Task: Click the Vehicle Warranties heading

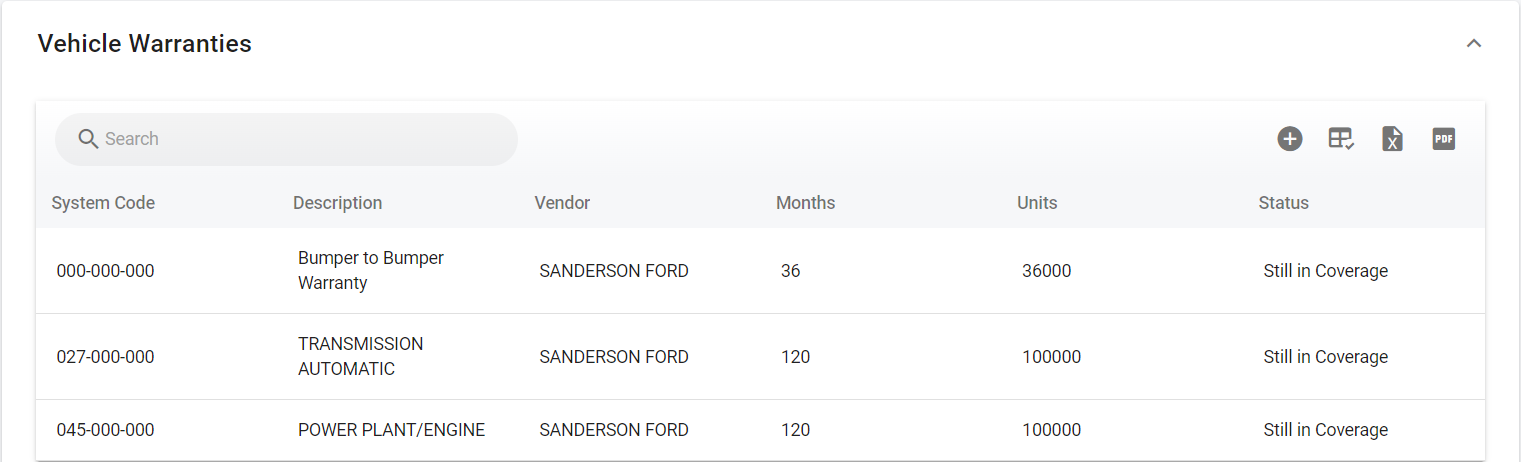Action: point(144,44)
